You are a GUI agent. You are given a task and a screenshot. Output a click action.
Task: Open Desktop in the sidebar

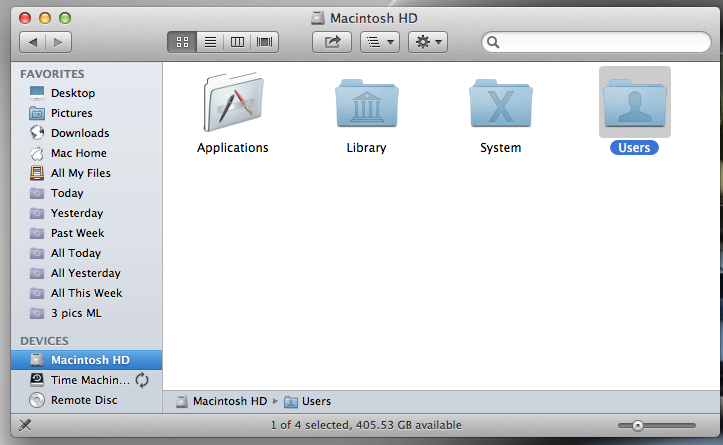[87, 93]
